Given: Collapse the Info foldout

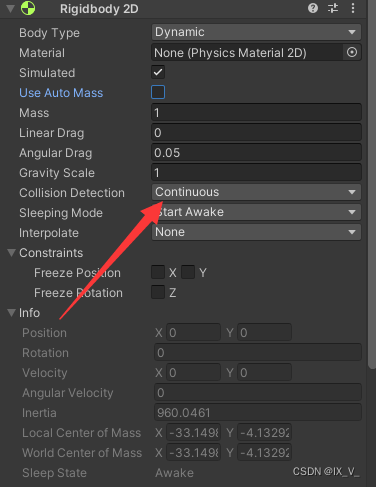Looking at the screenshot, I should (11, 313).
